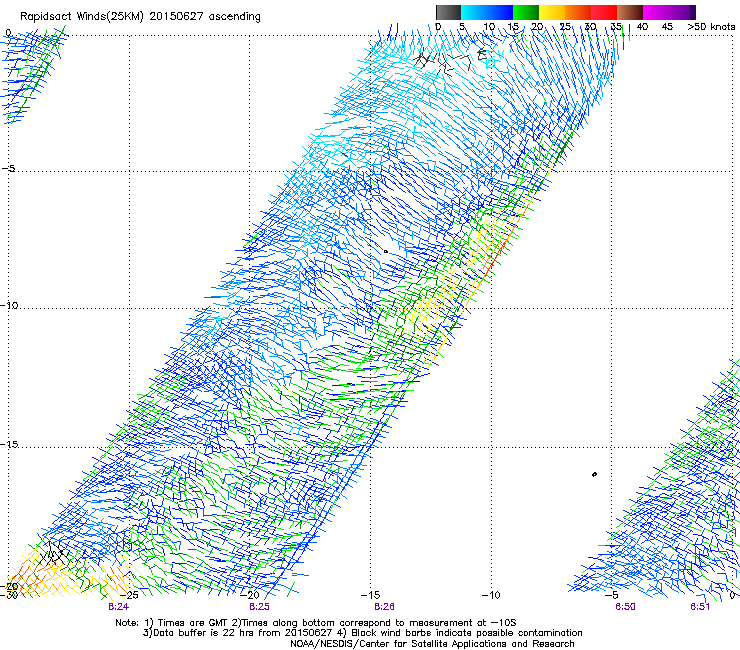Click the longitude axis label '-25'
The image size is (740, 650).
130,595
